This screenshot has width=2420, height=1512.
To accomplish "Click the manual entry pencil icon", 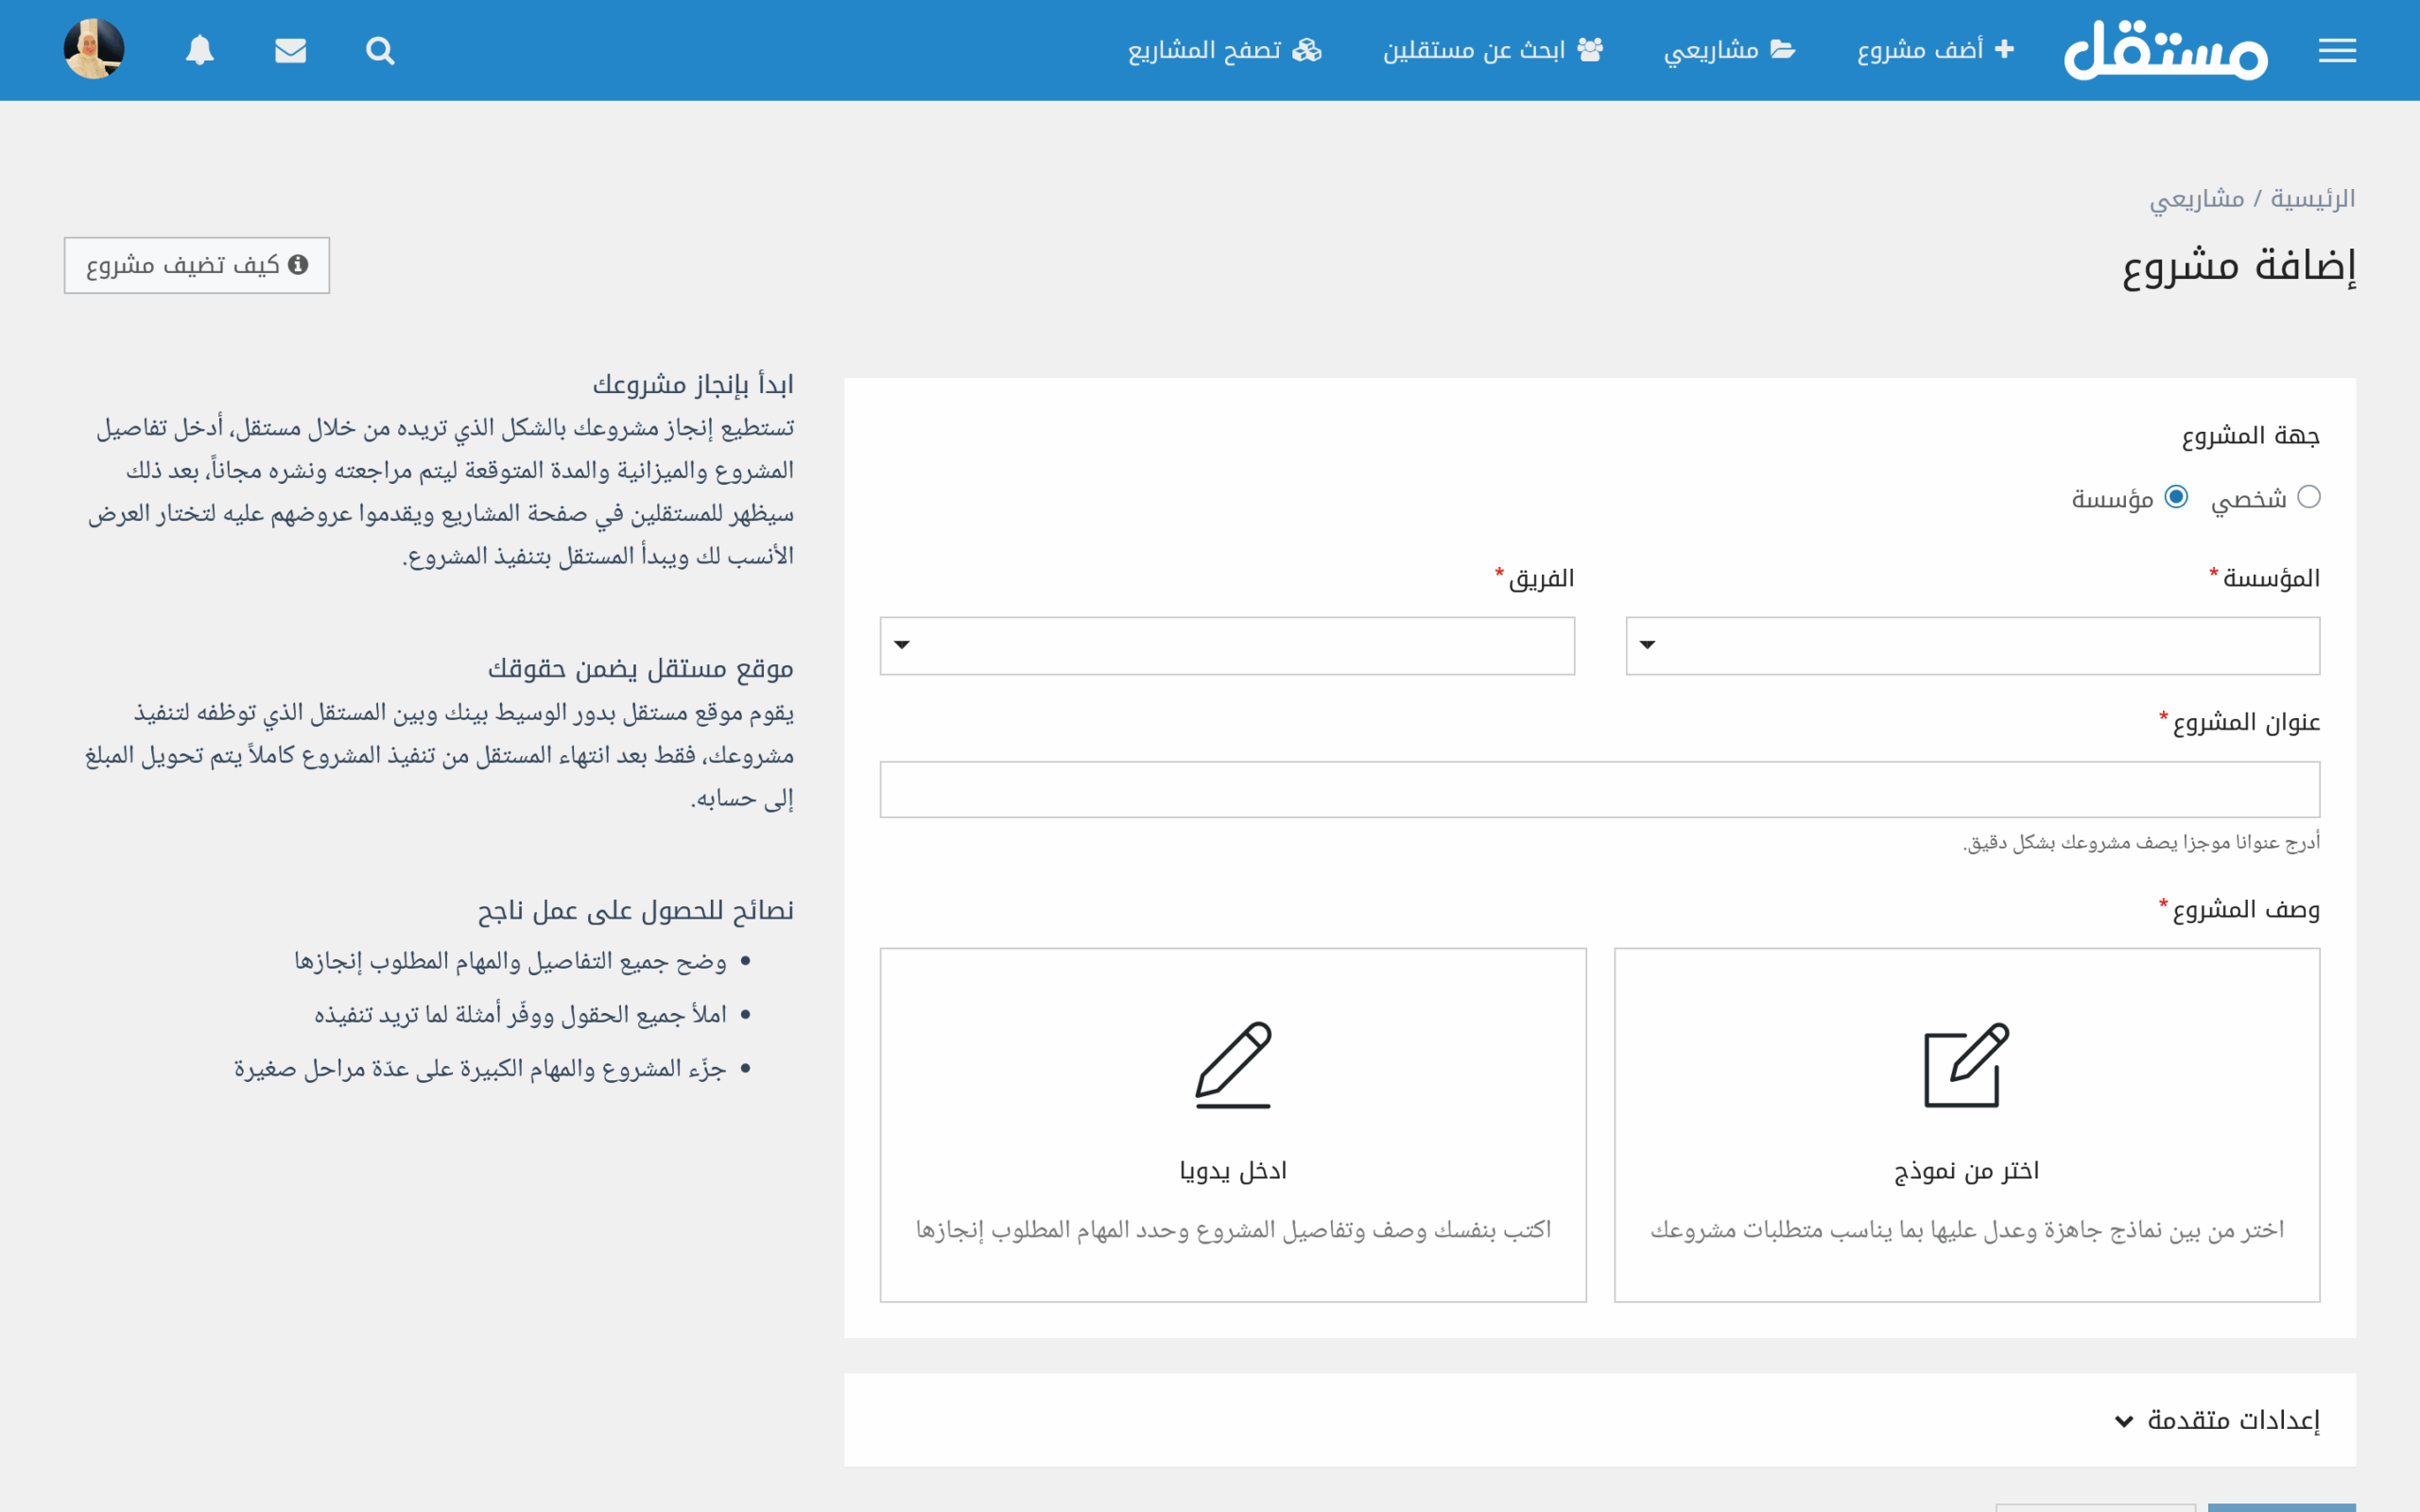I will (x=1233, y=1064).
